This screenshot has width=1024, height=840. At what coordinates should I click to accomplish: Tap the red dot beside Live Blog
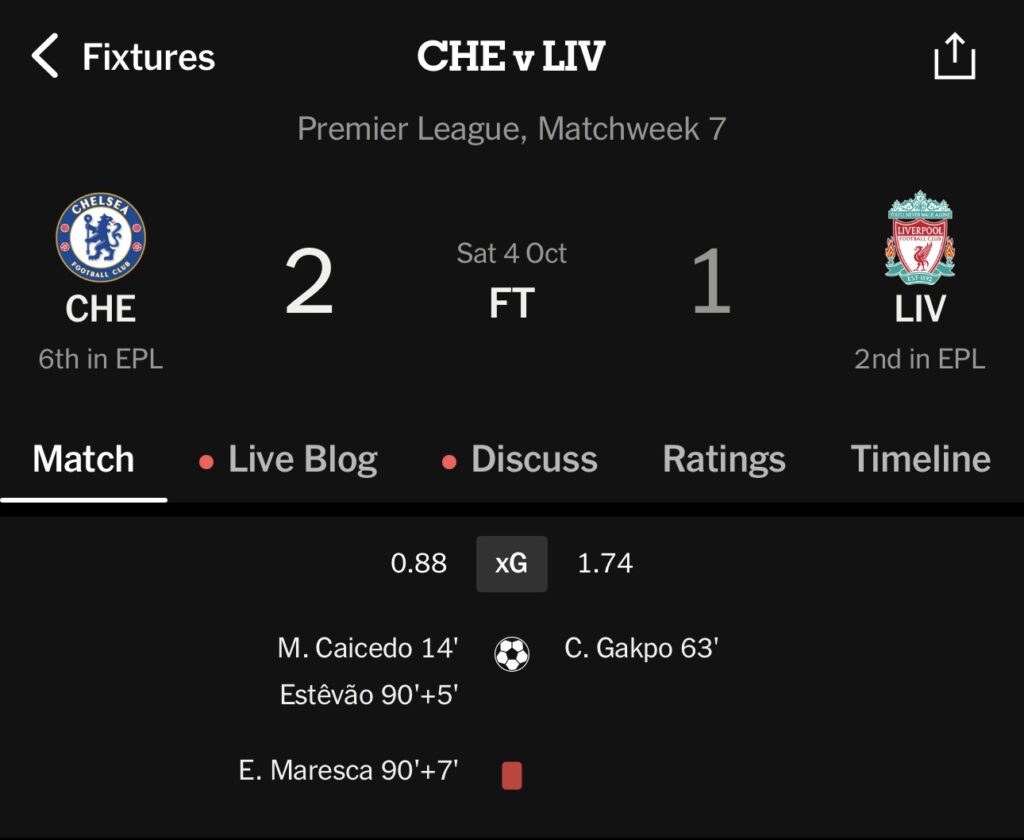pyautogui.click(x=207, y=462)
